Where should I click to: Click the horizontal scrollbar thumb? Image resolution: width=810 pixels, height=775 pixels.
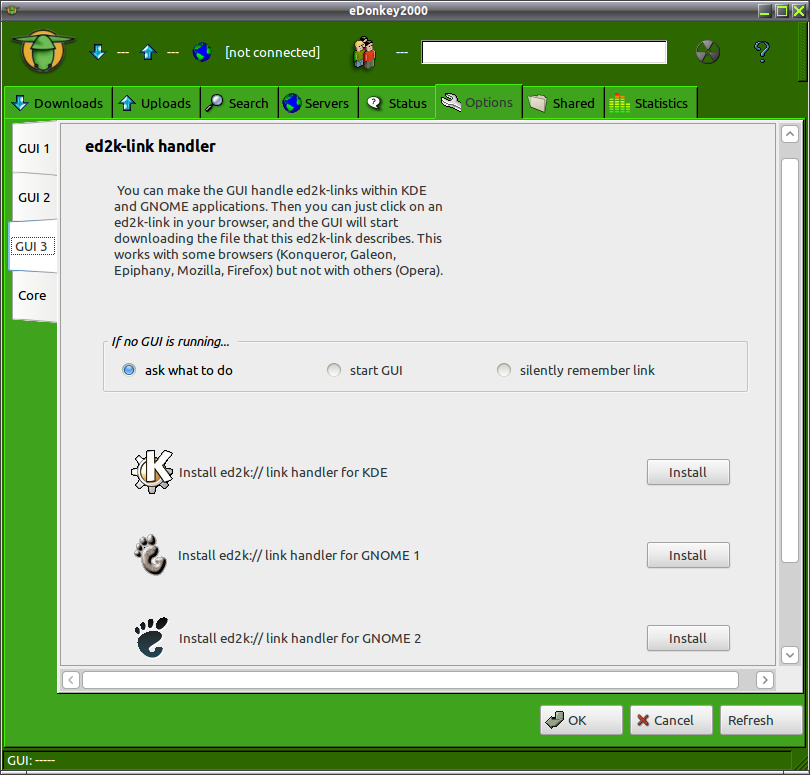(410, 679)
